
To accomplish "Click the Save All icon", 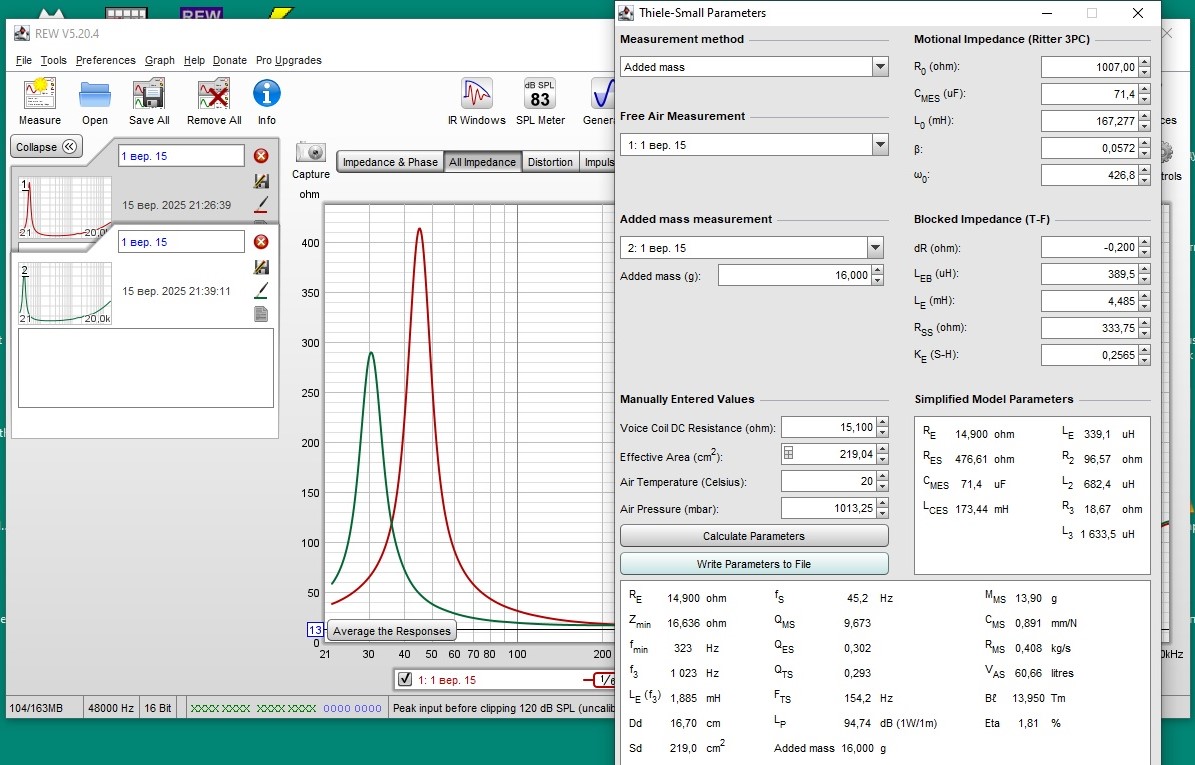I will 148,96.
